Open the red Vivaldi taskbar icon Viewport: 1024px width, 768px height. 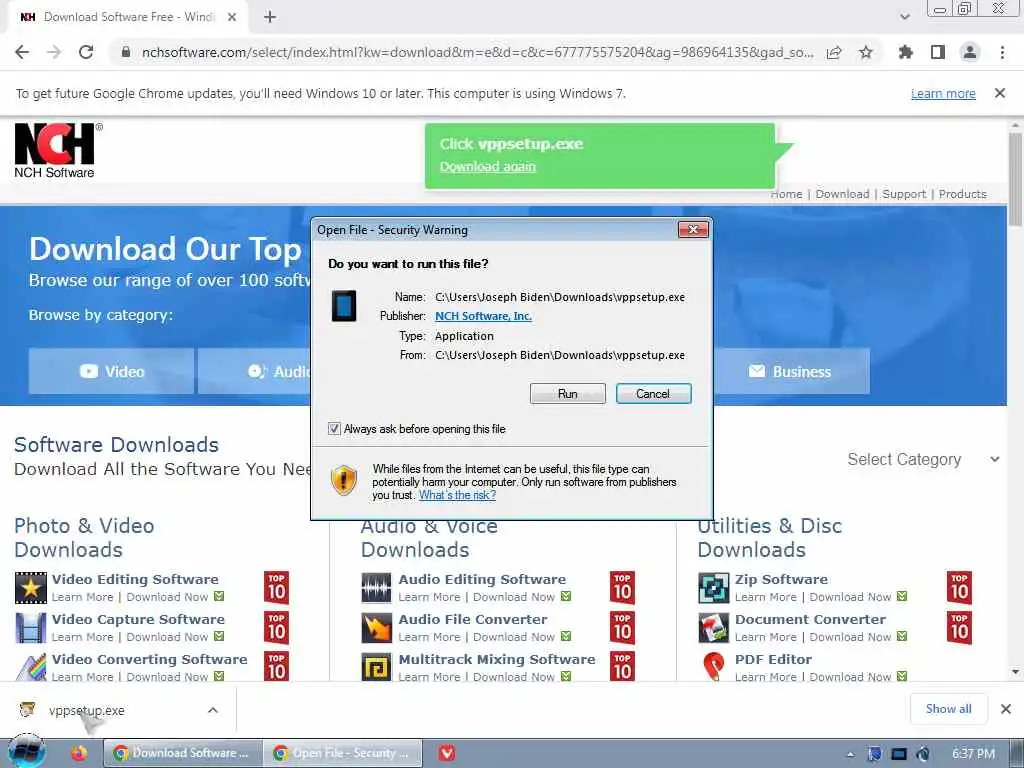coord(447,753)
